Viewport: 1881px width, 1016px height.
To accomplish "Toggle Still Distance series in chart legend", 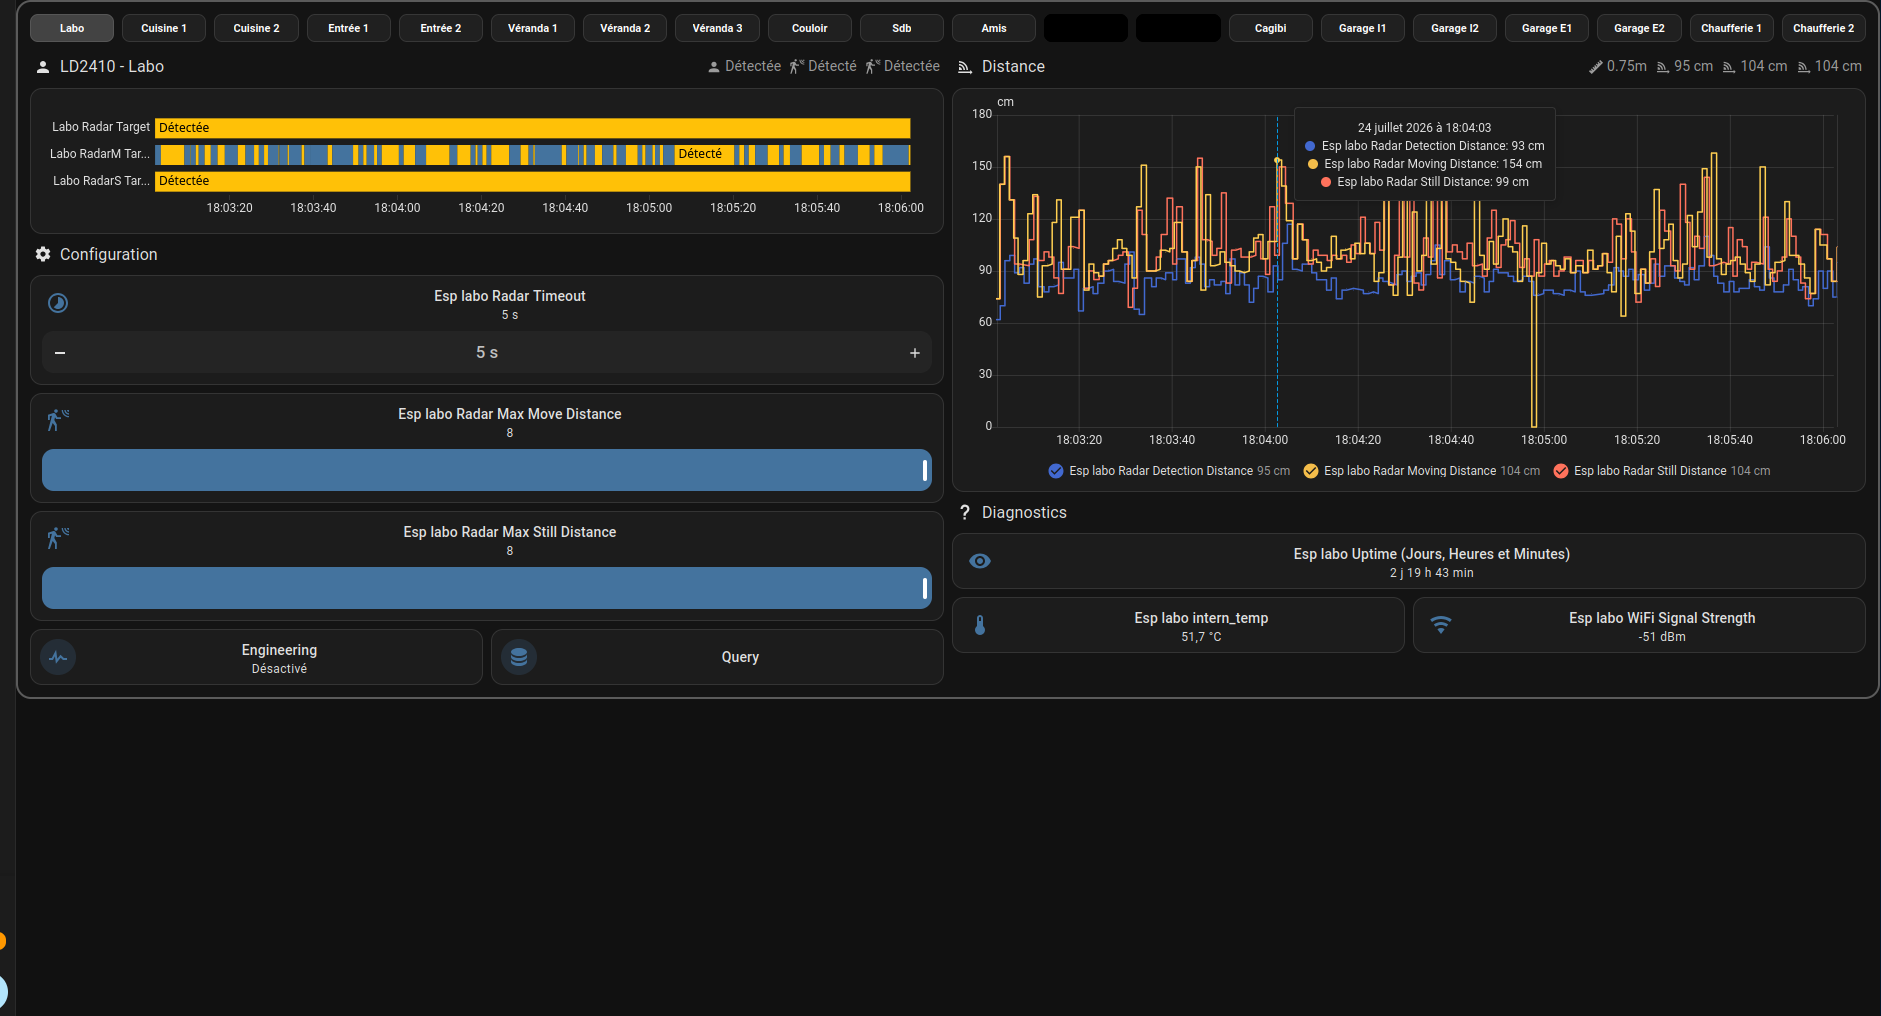I will 1662,471.
